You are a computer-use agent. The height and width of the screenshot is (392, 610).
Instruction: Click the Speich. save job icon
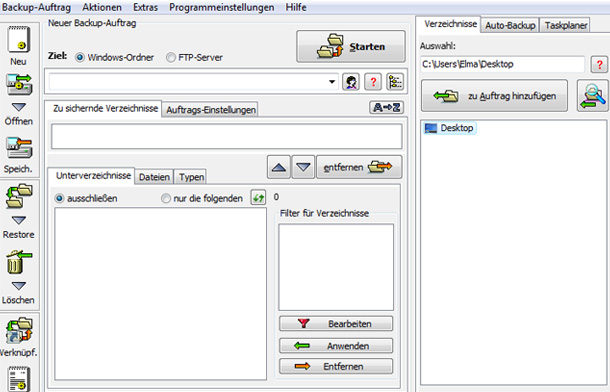pyautogui.click(x=19, y=147)
